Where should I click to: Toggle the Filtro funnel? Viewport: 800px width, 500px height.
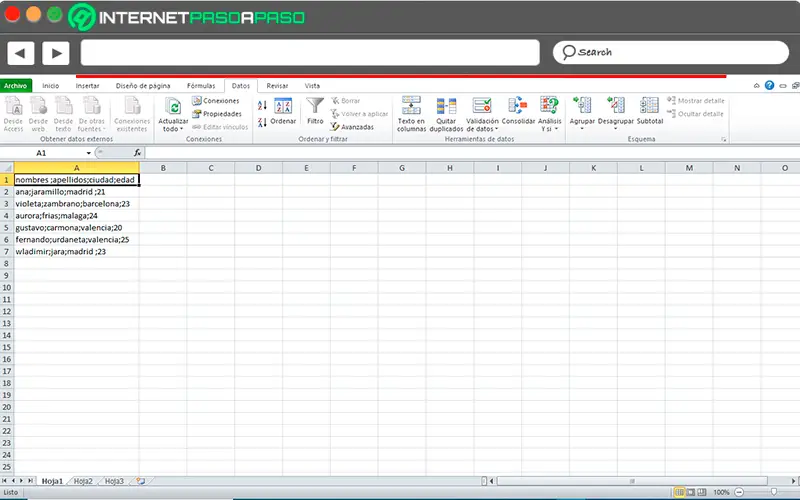tap(315, 111)
